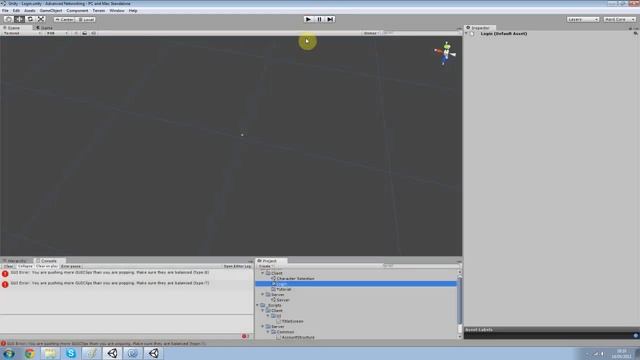Select the Console tab
The height and width of the screenshot is (360, 640).
pyautogui.click(x=49, y=260)
